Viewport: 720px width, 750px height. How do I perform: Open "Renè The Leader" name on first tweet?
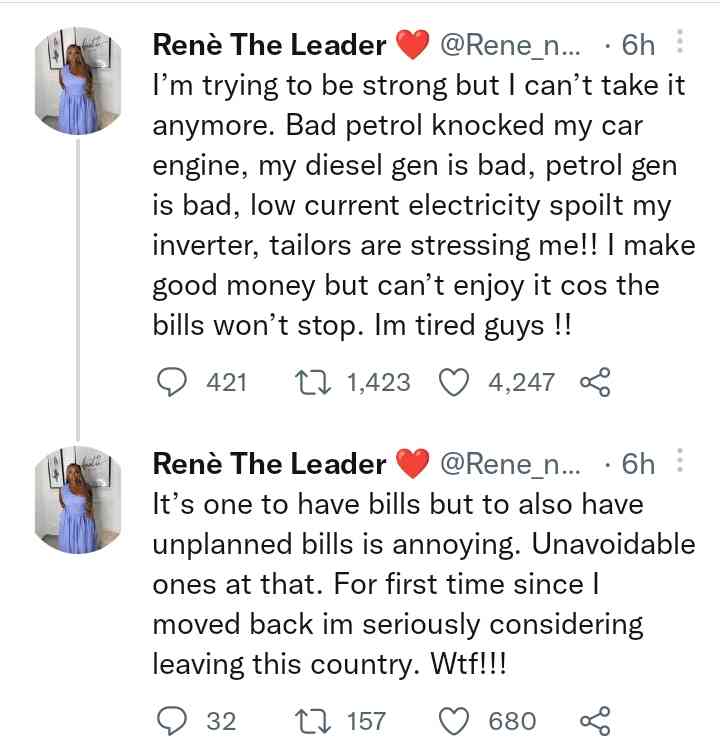click(269, 45)
